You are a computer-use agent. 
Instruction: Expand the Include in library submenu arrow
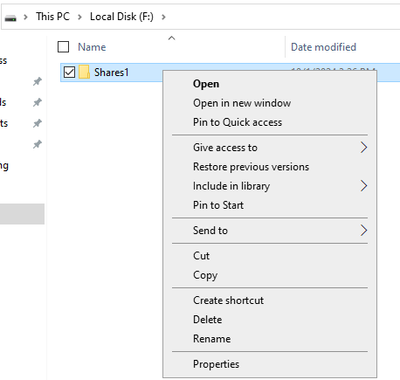pyautogui.click(x=364, y=186)
